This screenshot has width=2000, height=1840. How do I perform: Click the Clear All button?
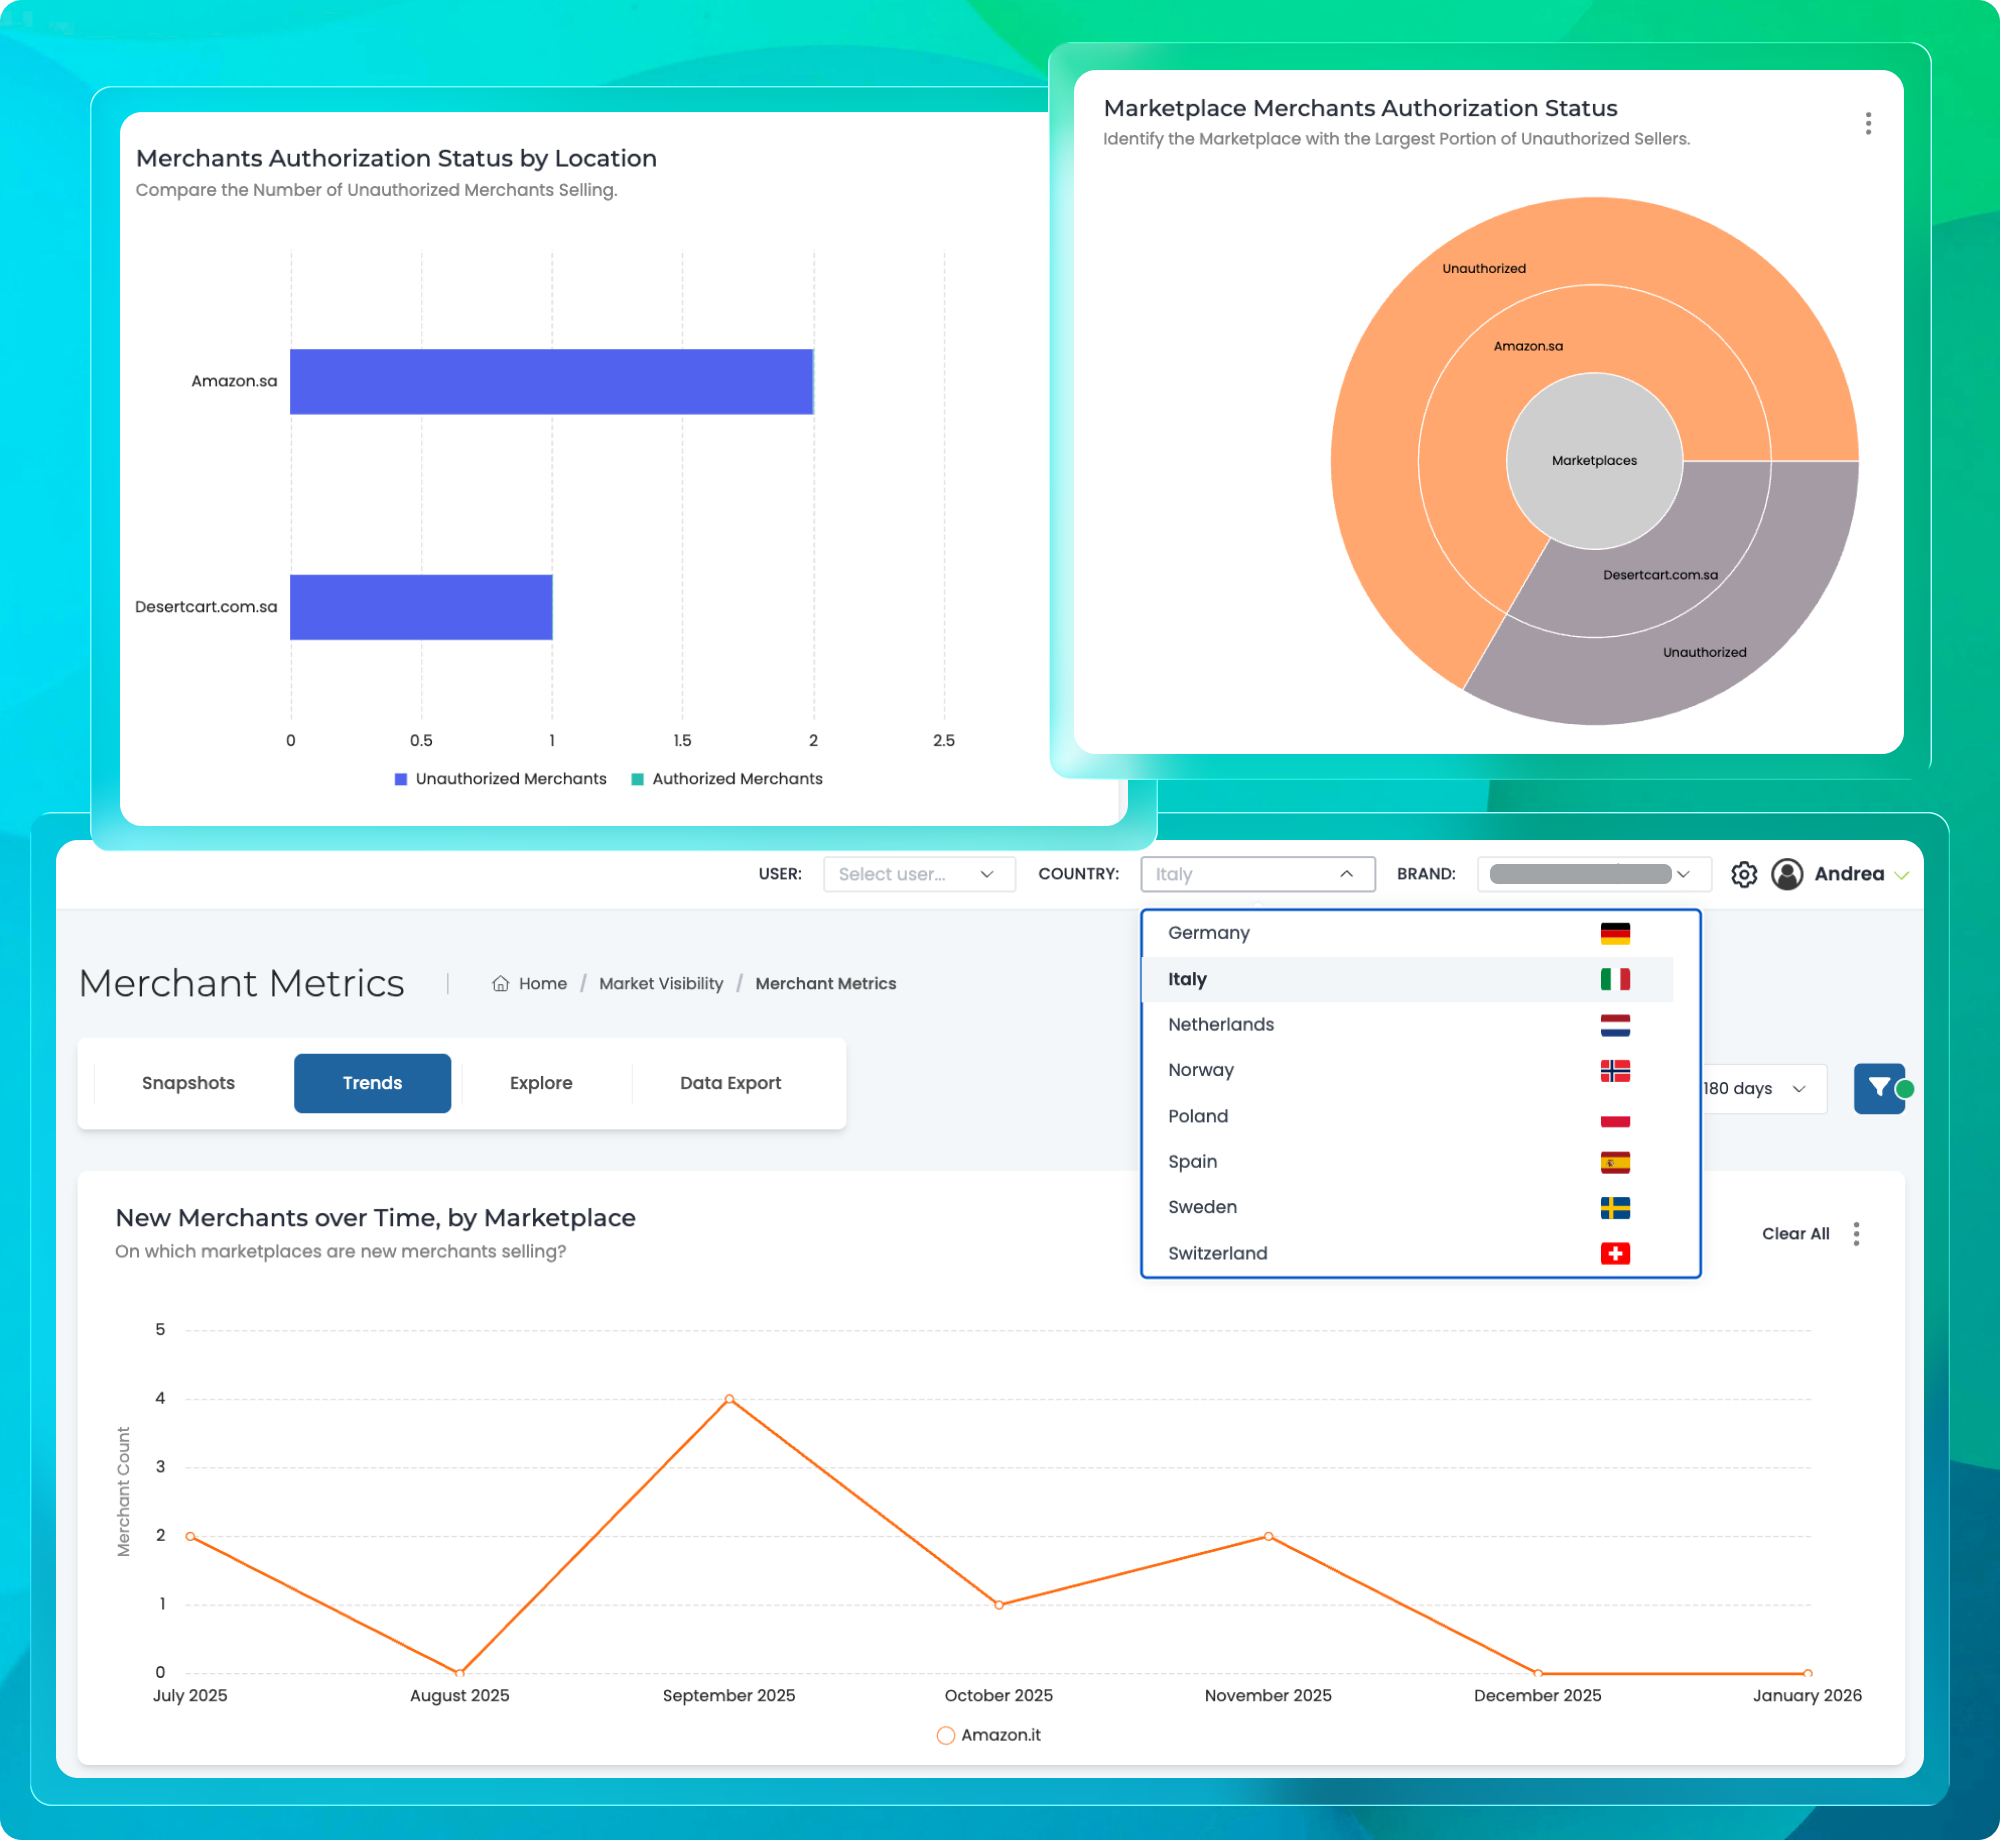point(1795,1234)
